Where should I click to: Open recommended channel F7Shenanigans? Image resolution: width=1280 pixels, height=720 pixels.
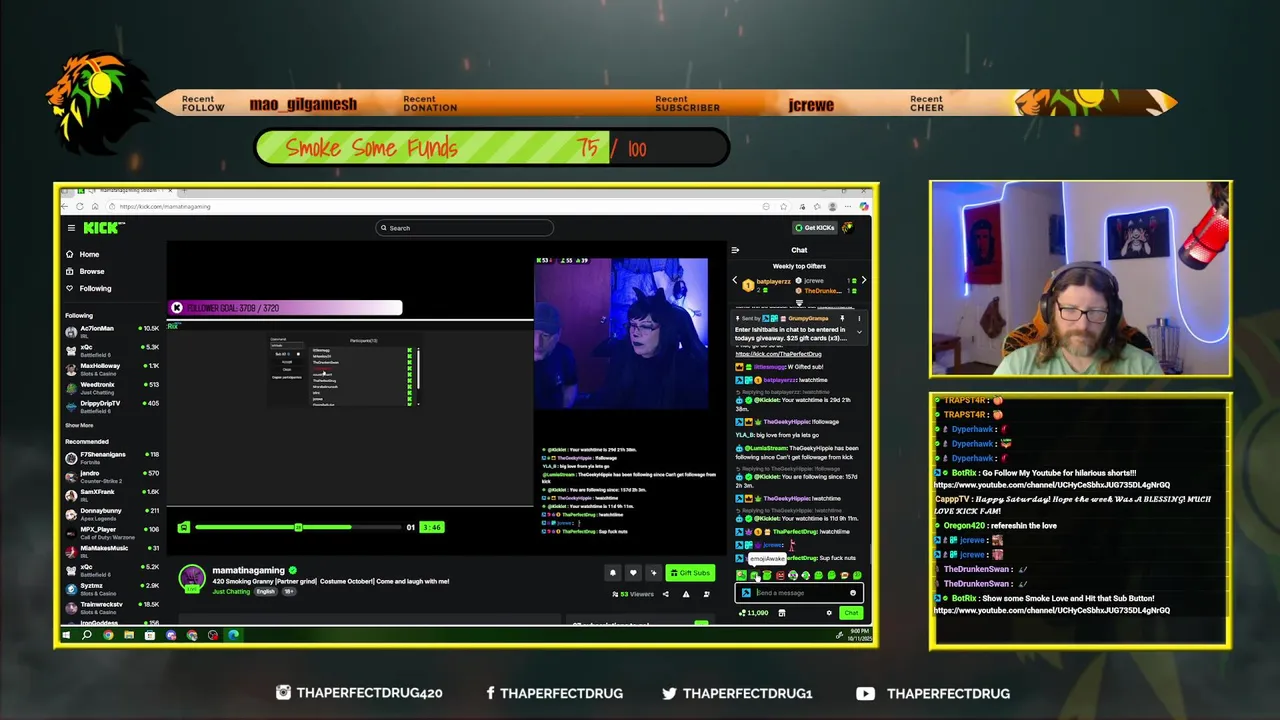click(x=112, y=457)
